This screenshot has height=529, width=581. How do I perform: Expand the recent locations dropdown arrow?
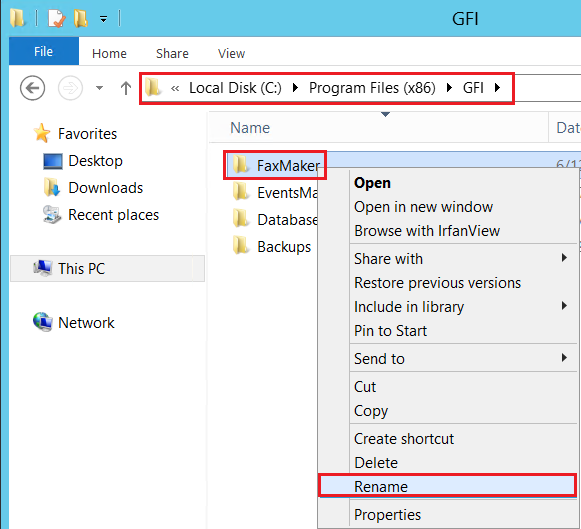tap(99, 88)
